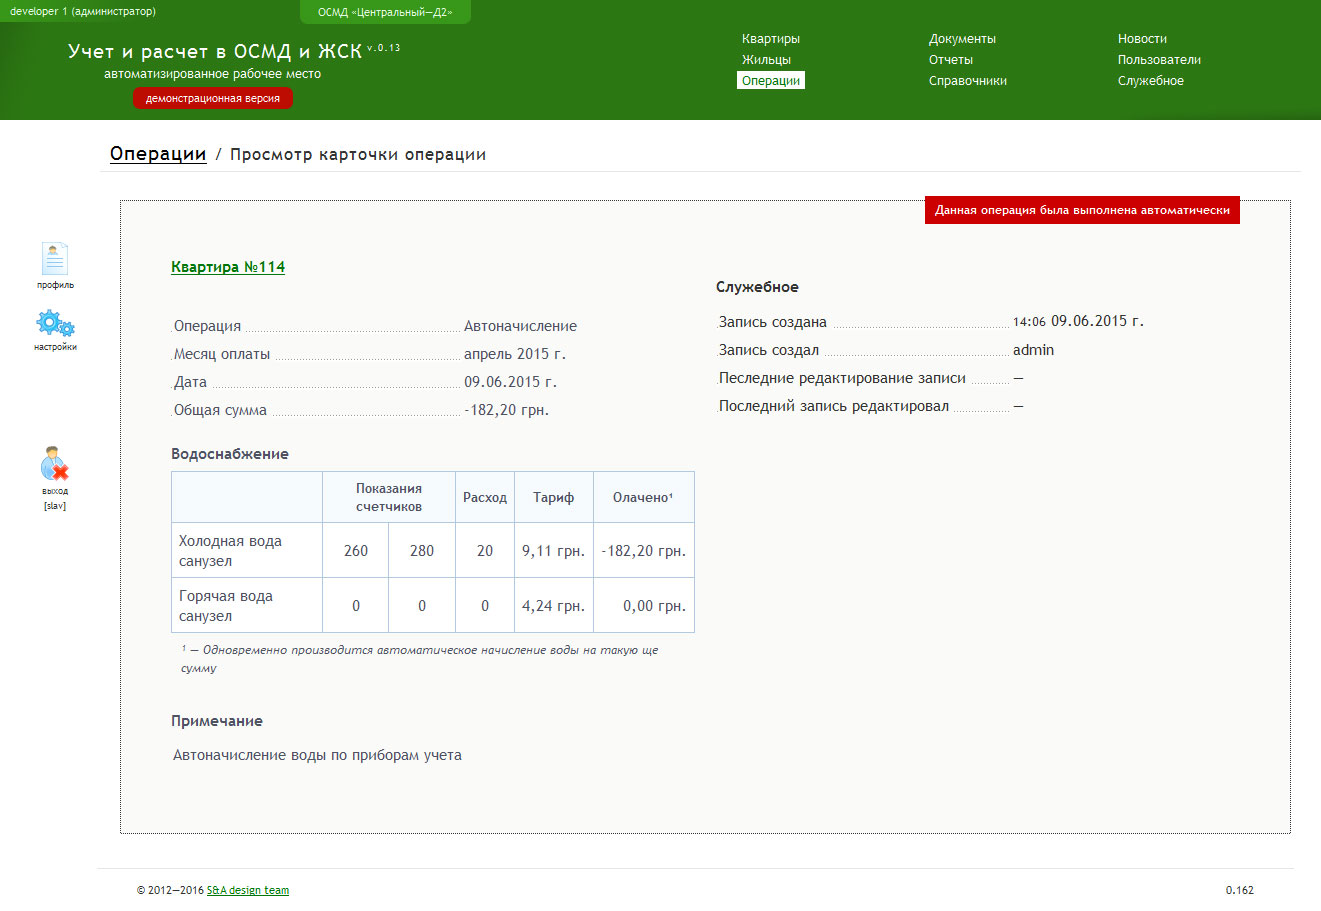Viewport: 1321px width, 911px height.
Task: Click the record created timestamp 14:06 09.06.2015
Action: click(1078, 321)
